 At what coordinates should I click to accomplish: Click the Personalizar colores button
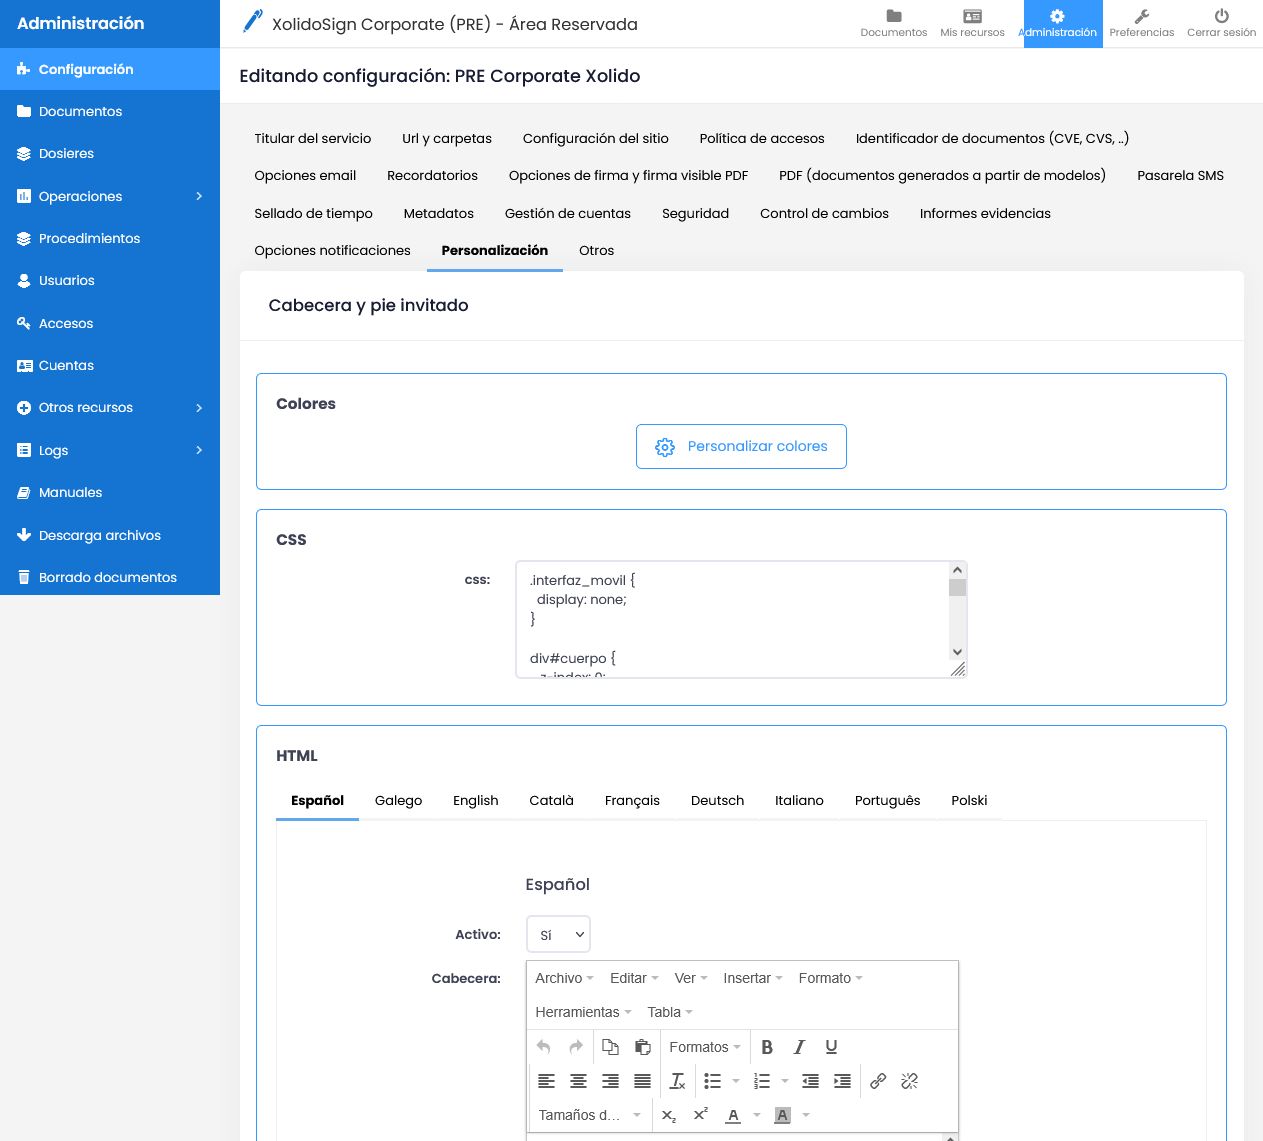[x=741, y=446]
